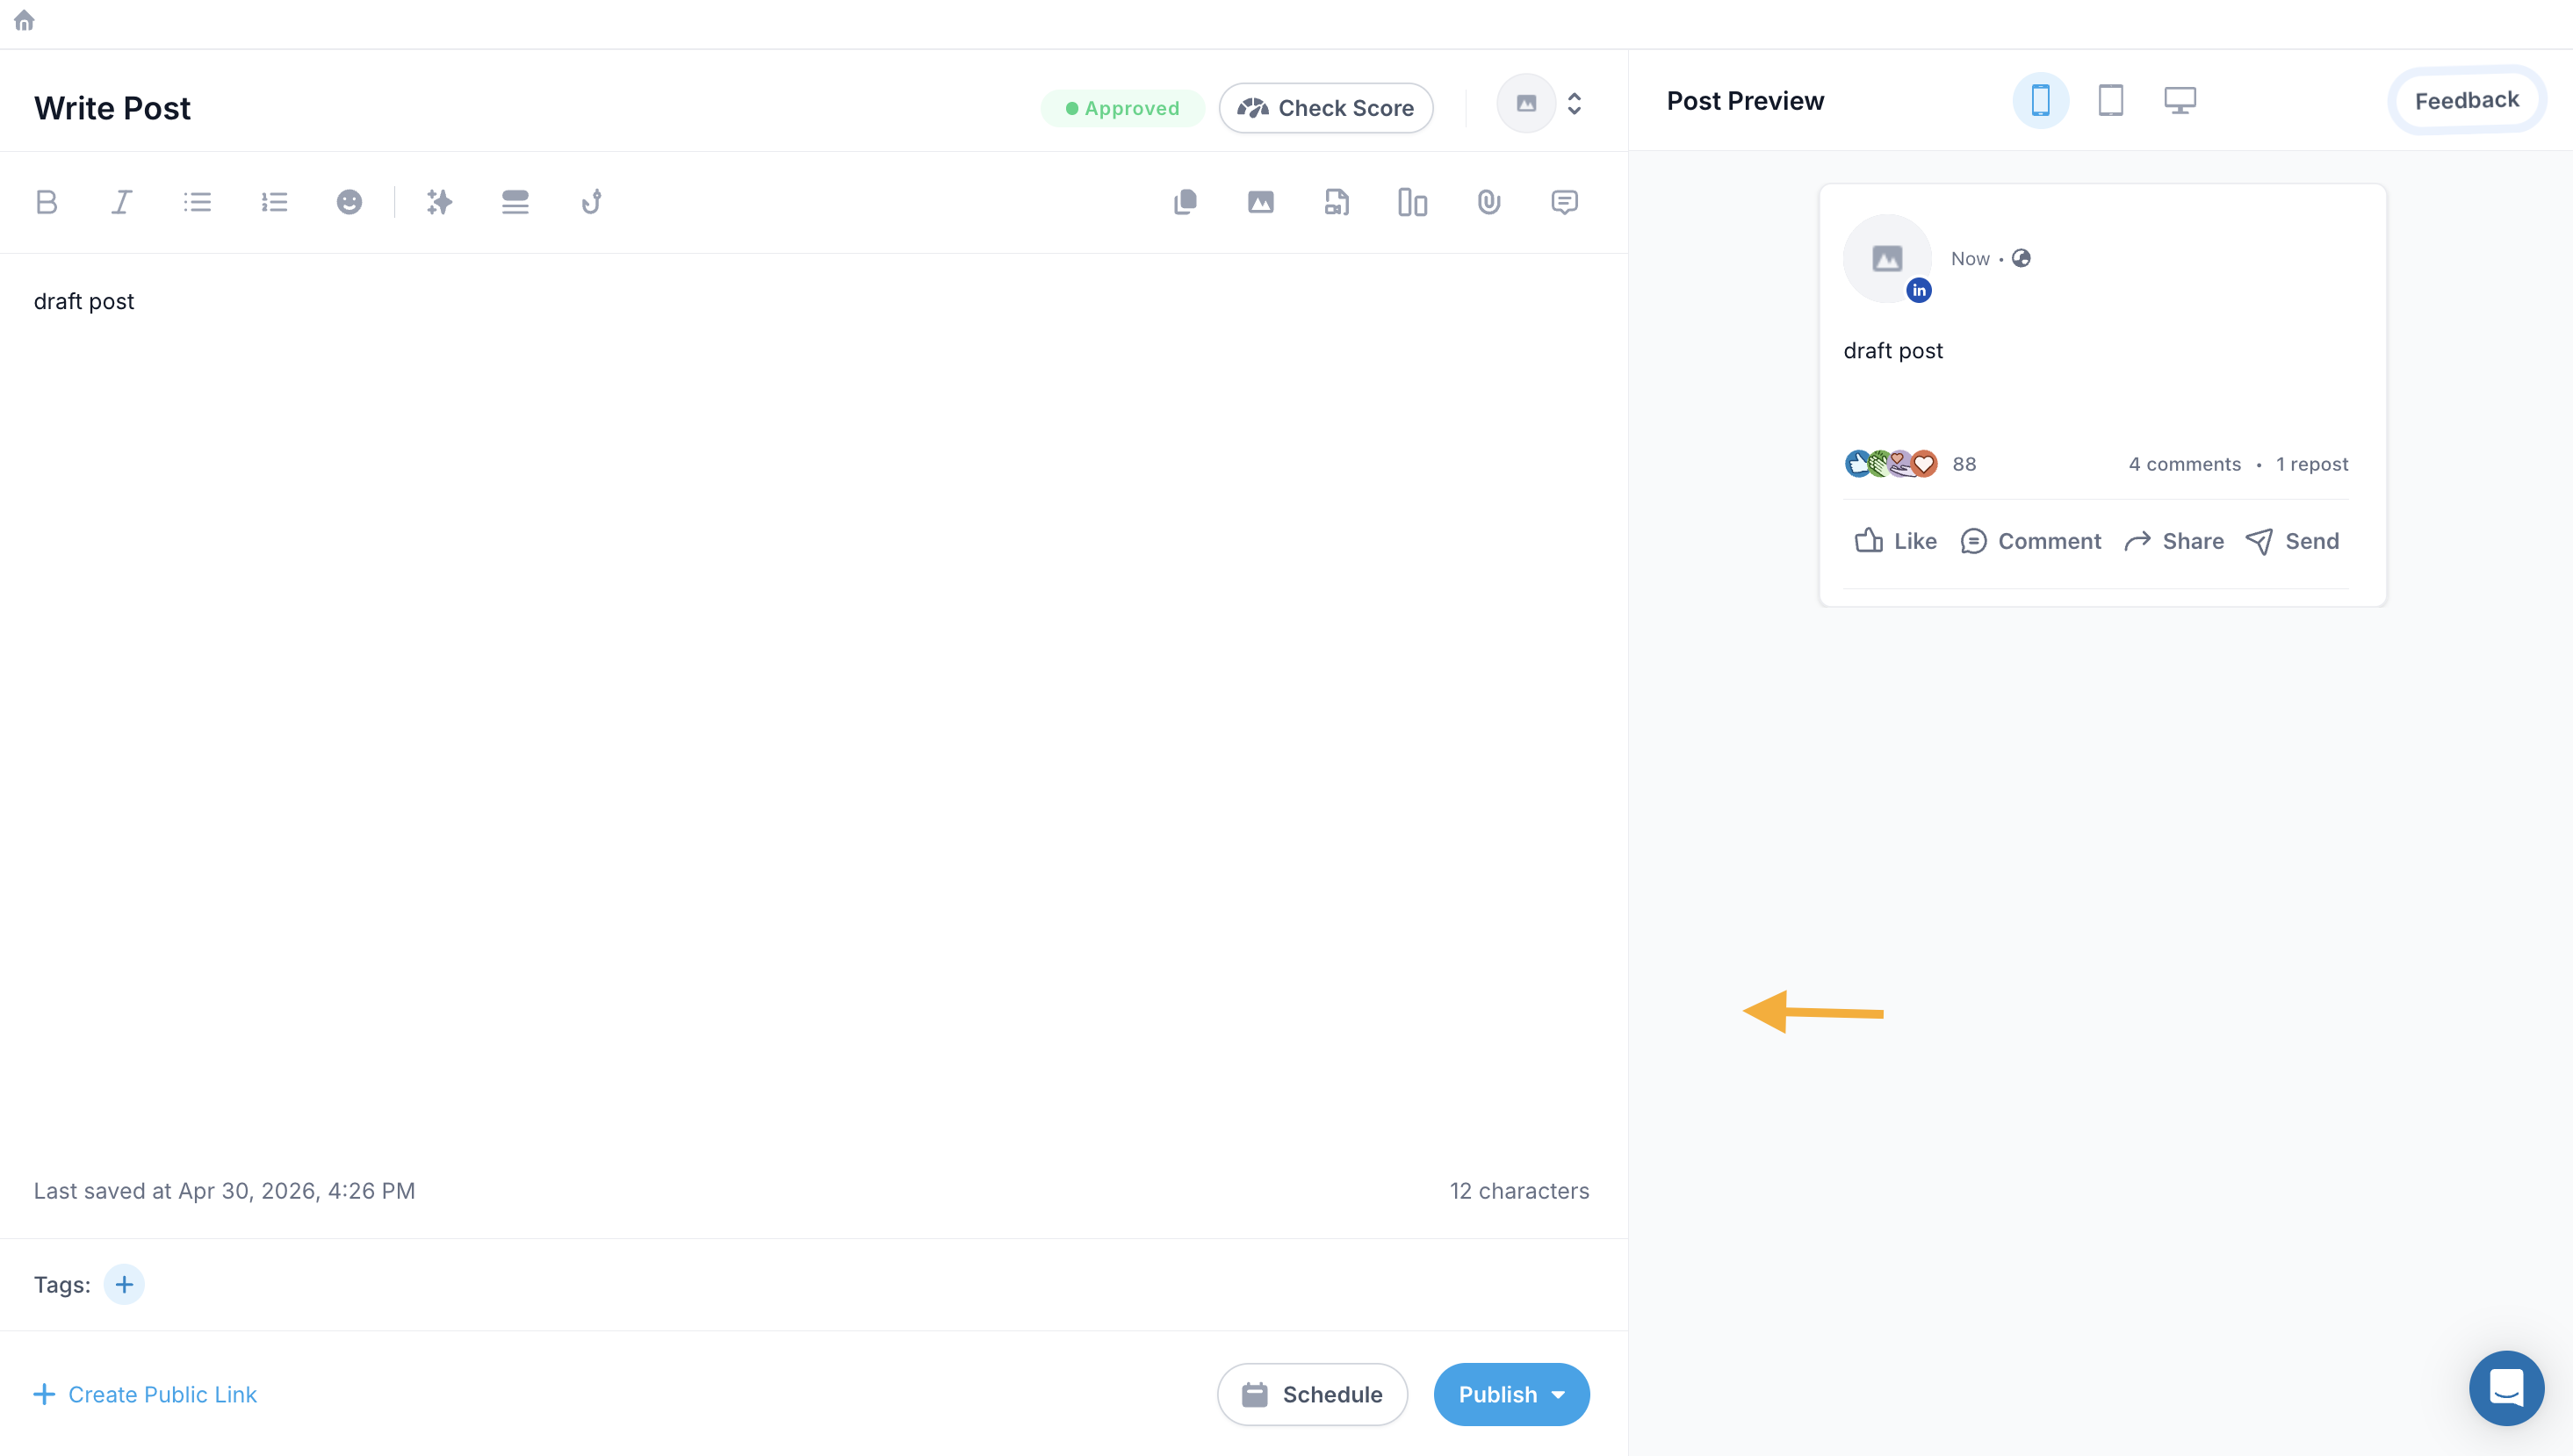Attach a file with paperclip icon
Viewport: 2573px width, 1456px height.
pos(1489,202)
